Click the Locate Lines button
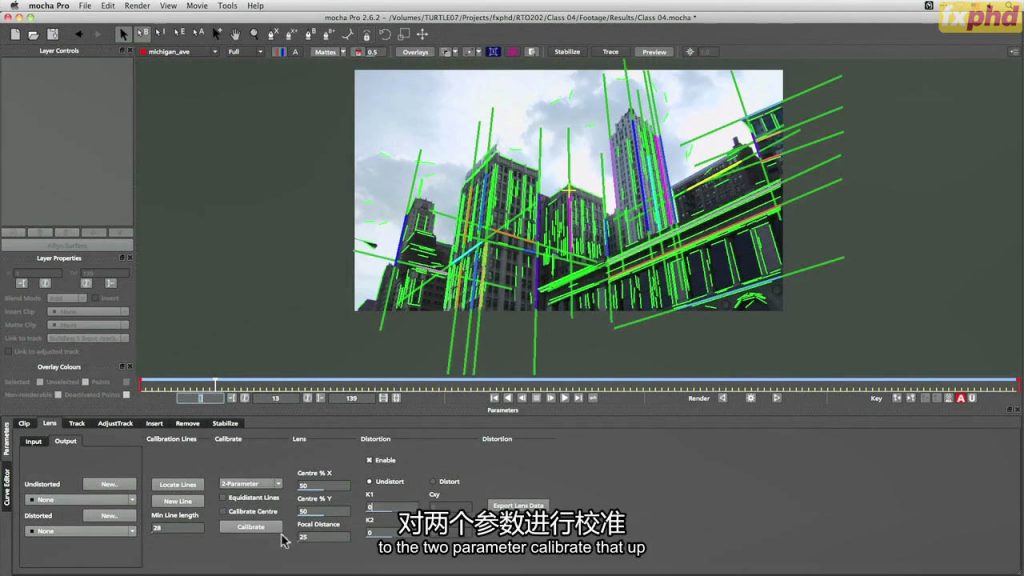 pos(177,484)
